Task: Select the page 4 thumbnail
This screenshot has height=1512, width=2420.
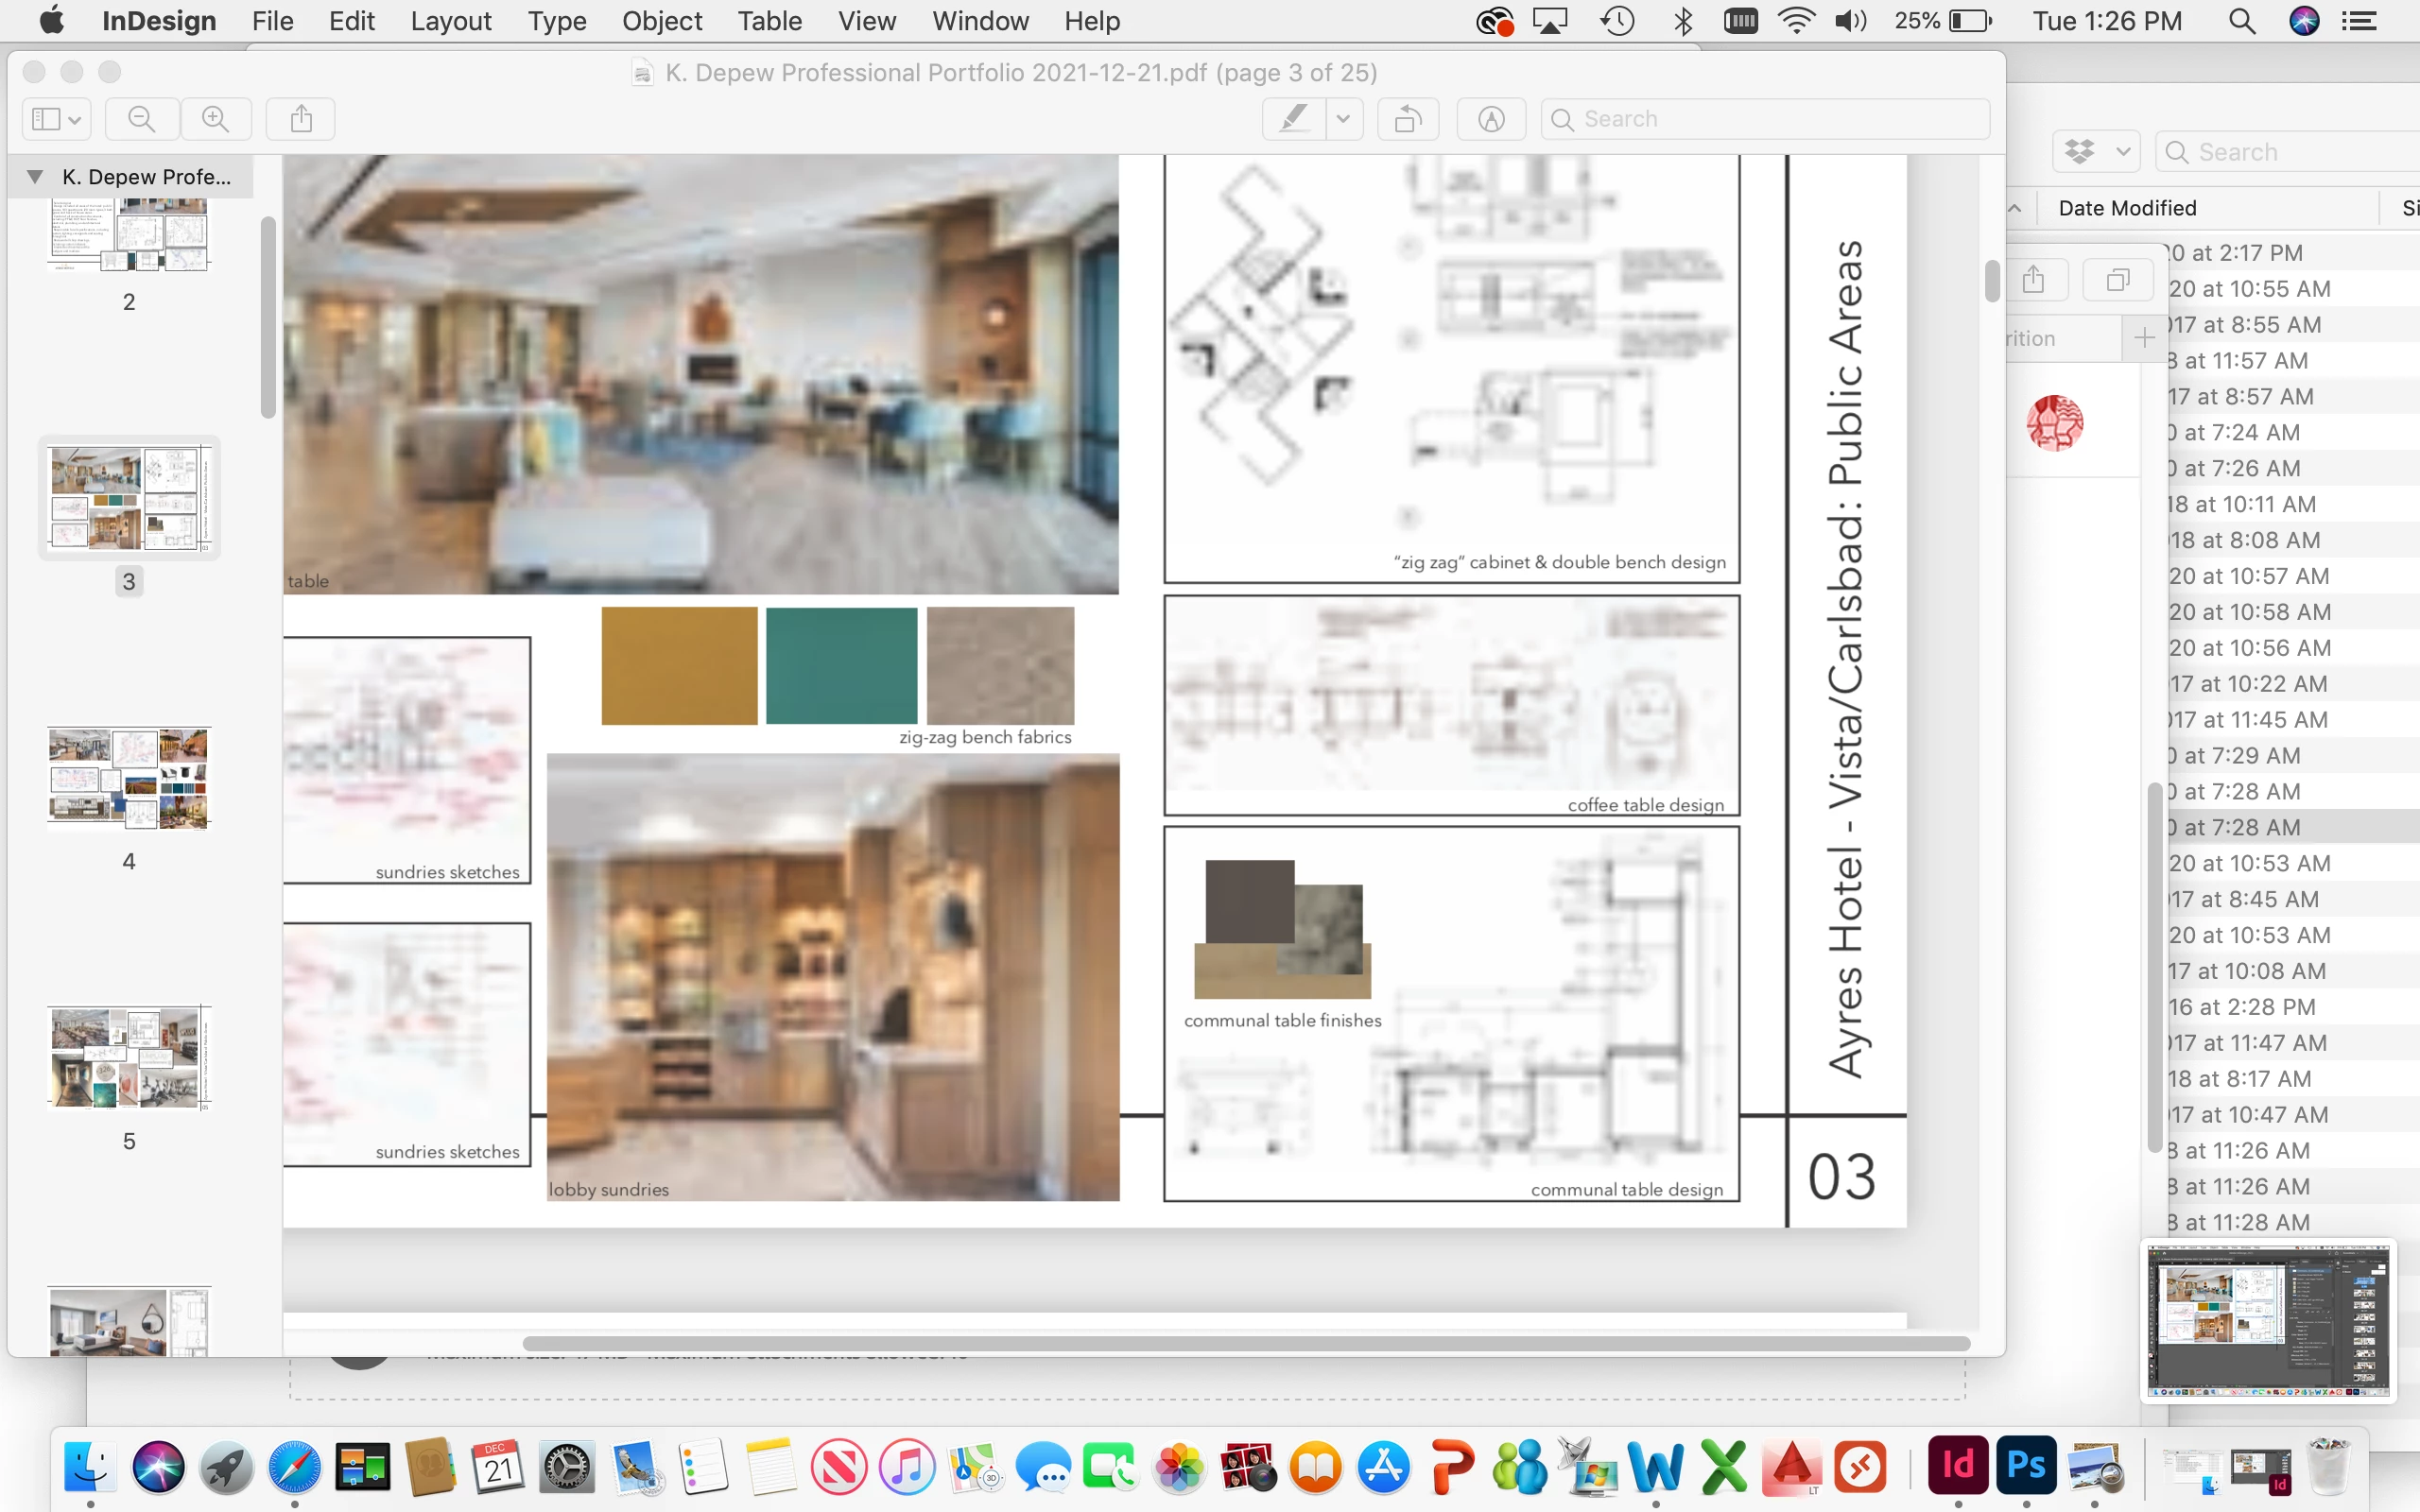Action: pos(129,779)
